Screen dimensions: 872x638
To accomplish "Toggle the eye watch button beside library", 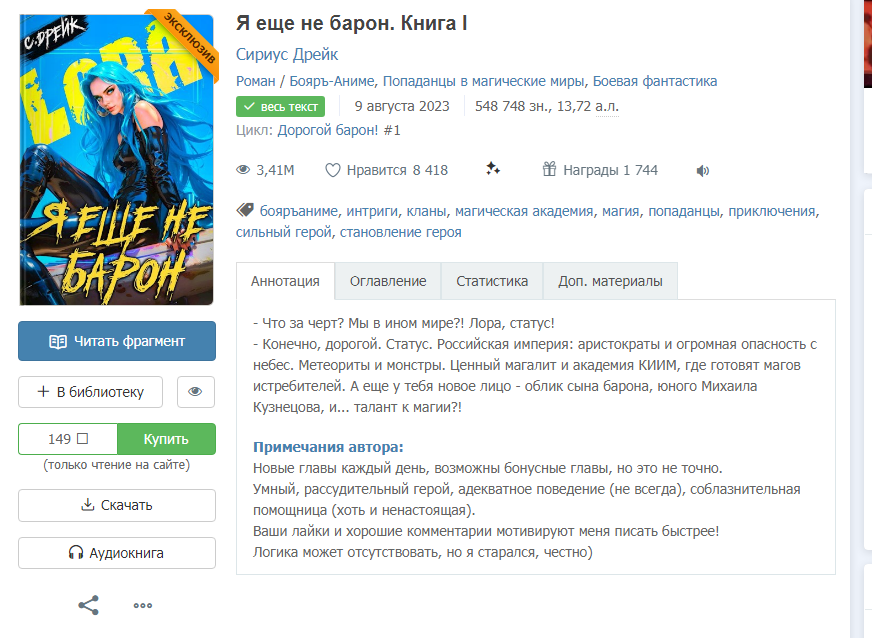I will (x=195, y=392).
